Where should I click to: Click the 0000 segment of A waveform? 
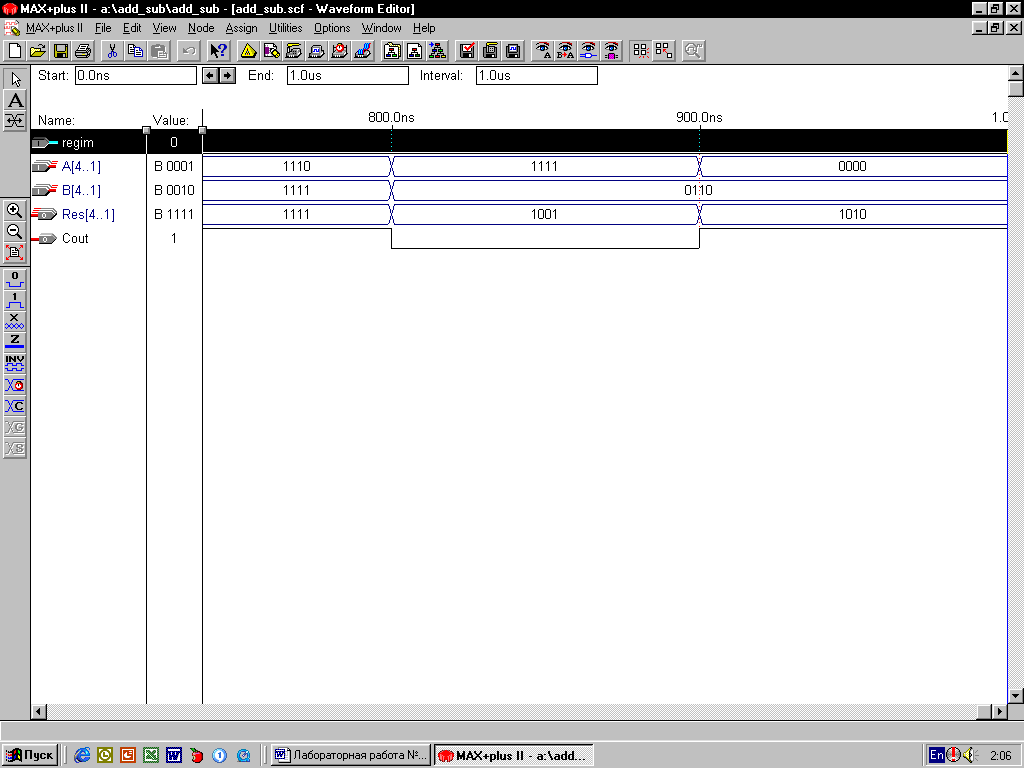click(x=852, y=167)
